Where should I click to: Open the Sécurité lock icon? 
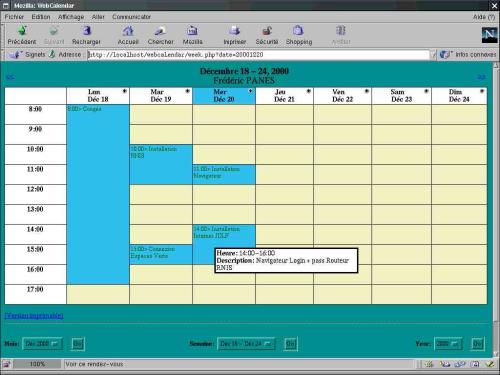point(267,31)
